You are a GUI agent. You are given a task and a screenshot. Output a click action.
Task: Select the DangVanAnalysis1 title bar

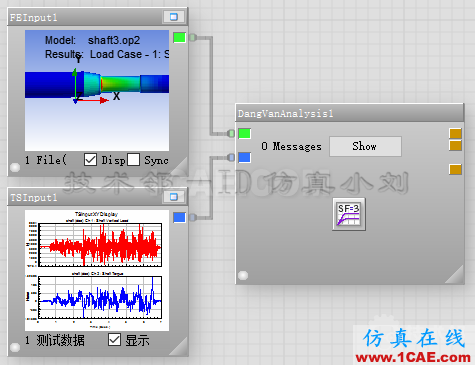tap(350, 113)
